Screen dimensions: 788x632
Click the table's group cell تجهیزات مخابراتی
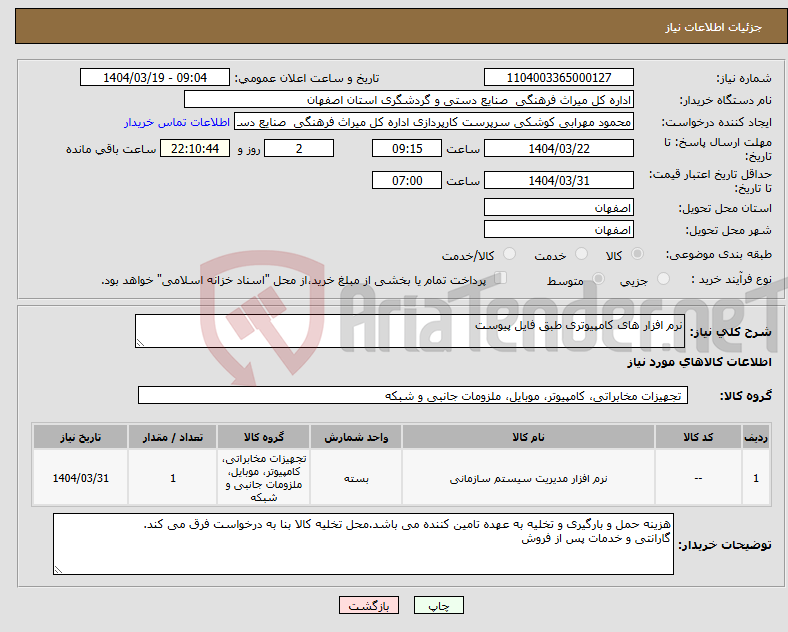click(x=263, y=478)
